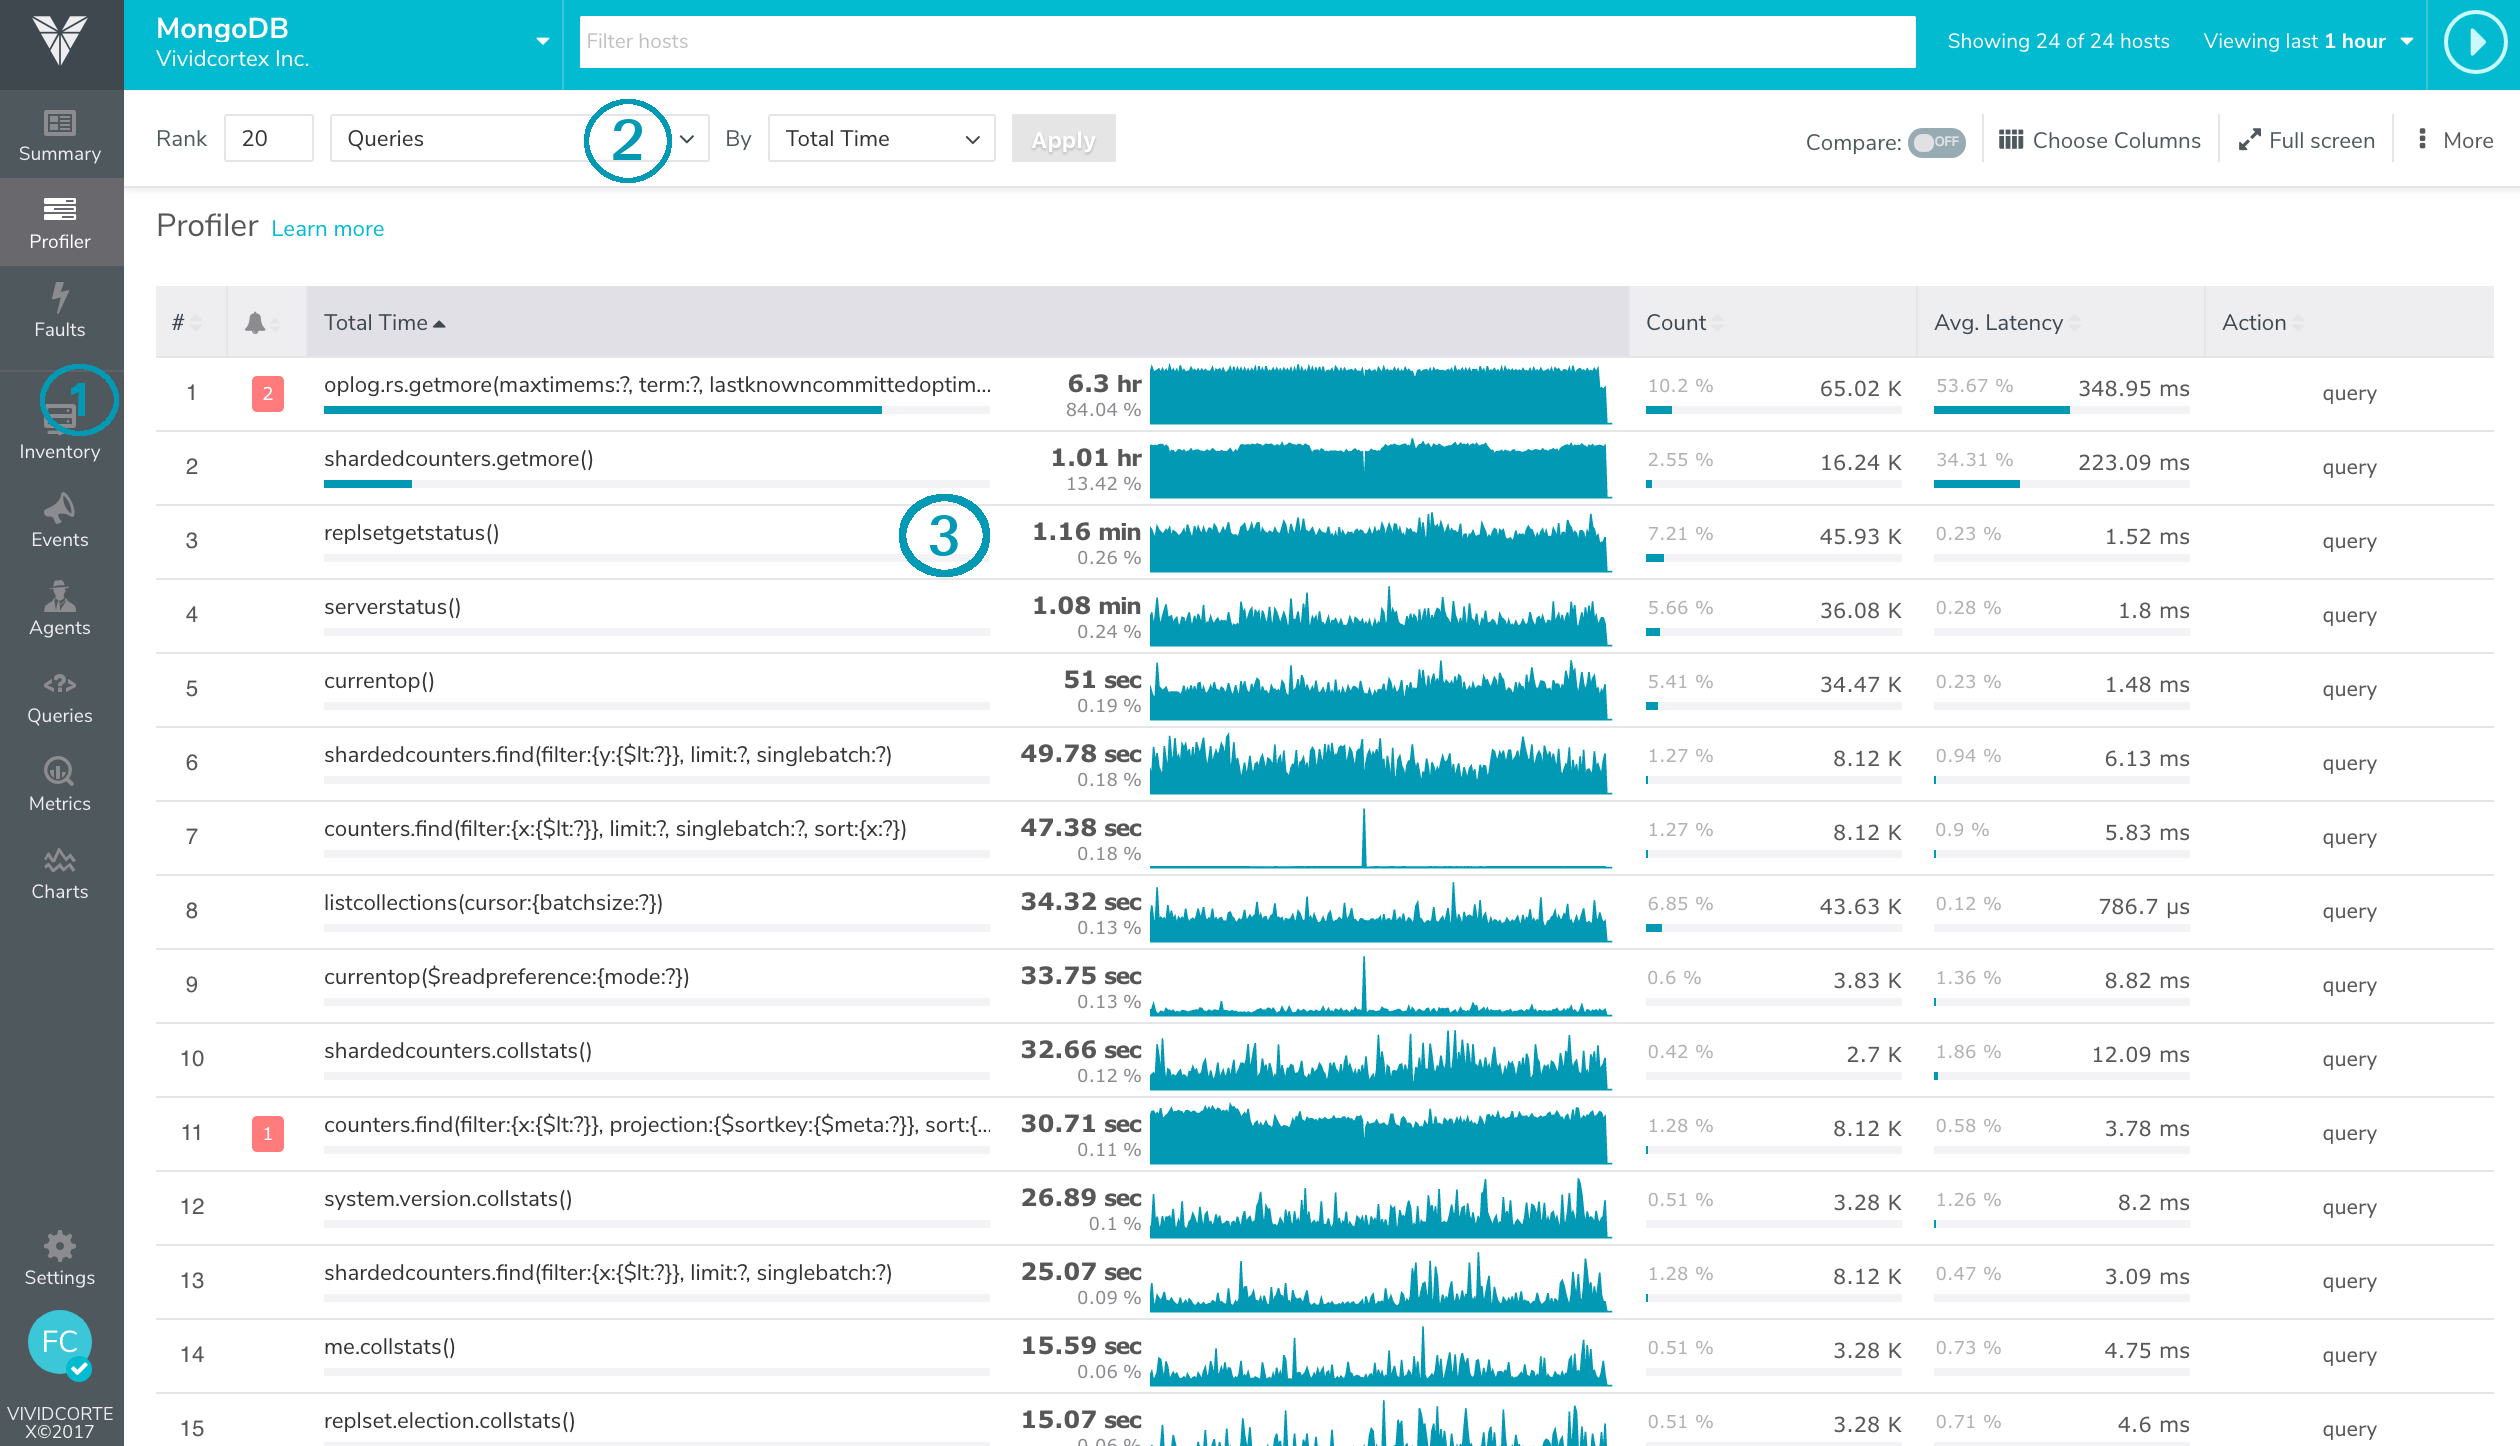Screen dimensions: 2520x1446
Task: Open Settings gear icon
Action: point(60,1246)
